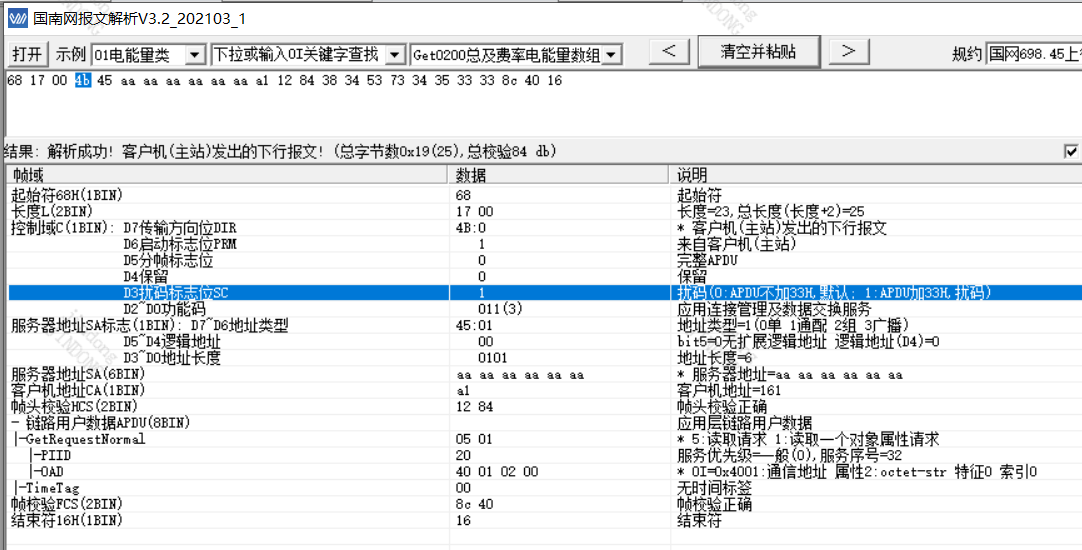Click the 打开 button
The image size is (1082, 550).
coord(28,55)
